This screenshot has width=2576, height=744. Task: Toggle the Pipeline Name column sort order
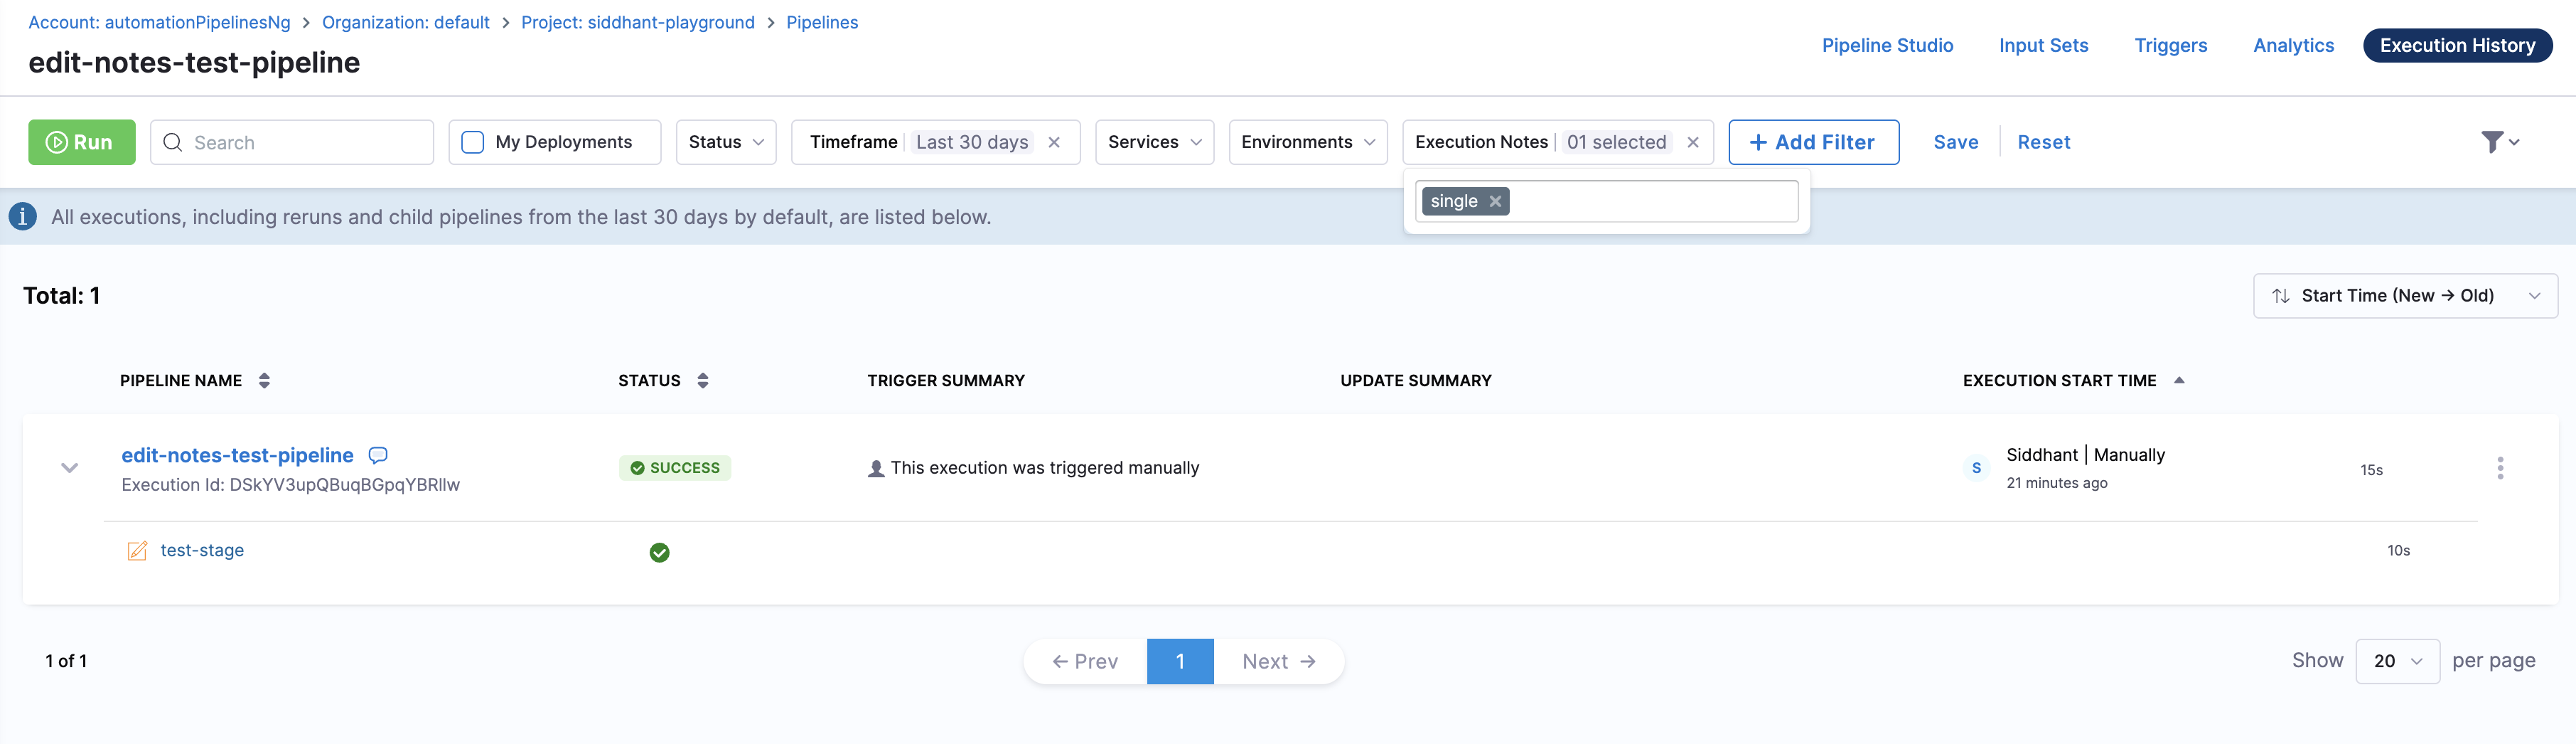[263, 380]
